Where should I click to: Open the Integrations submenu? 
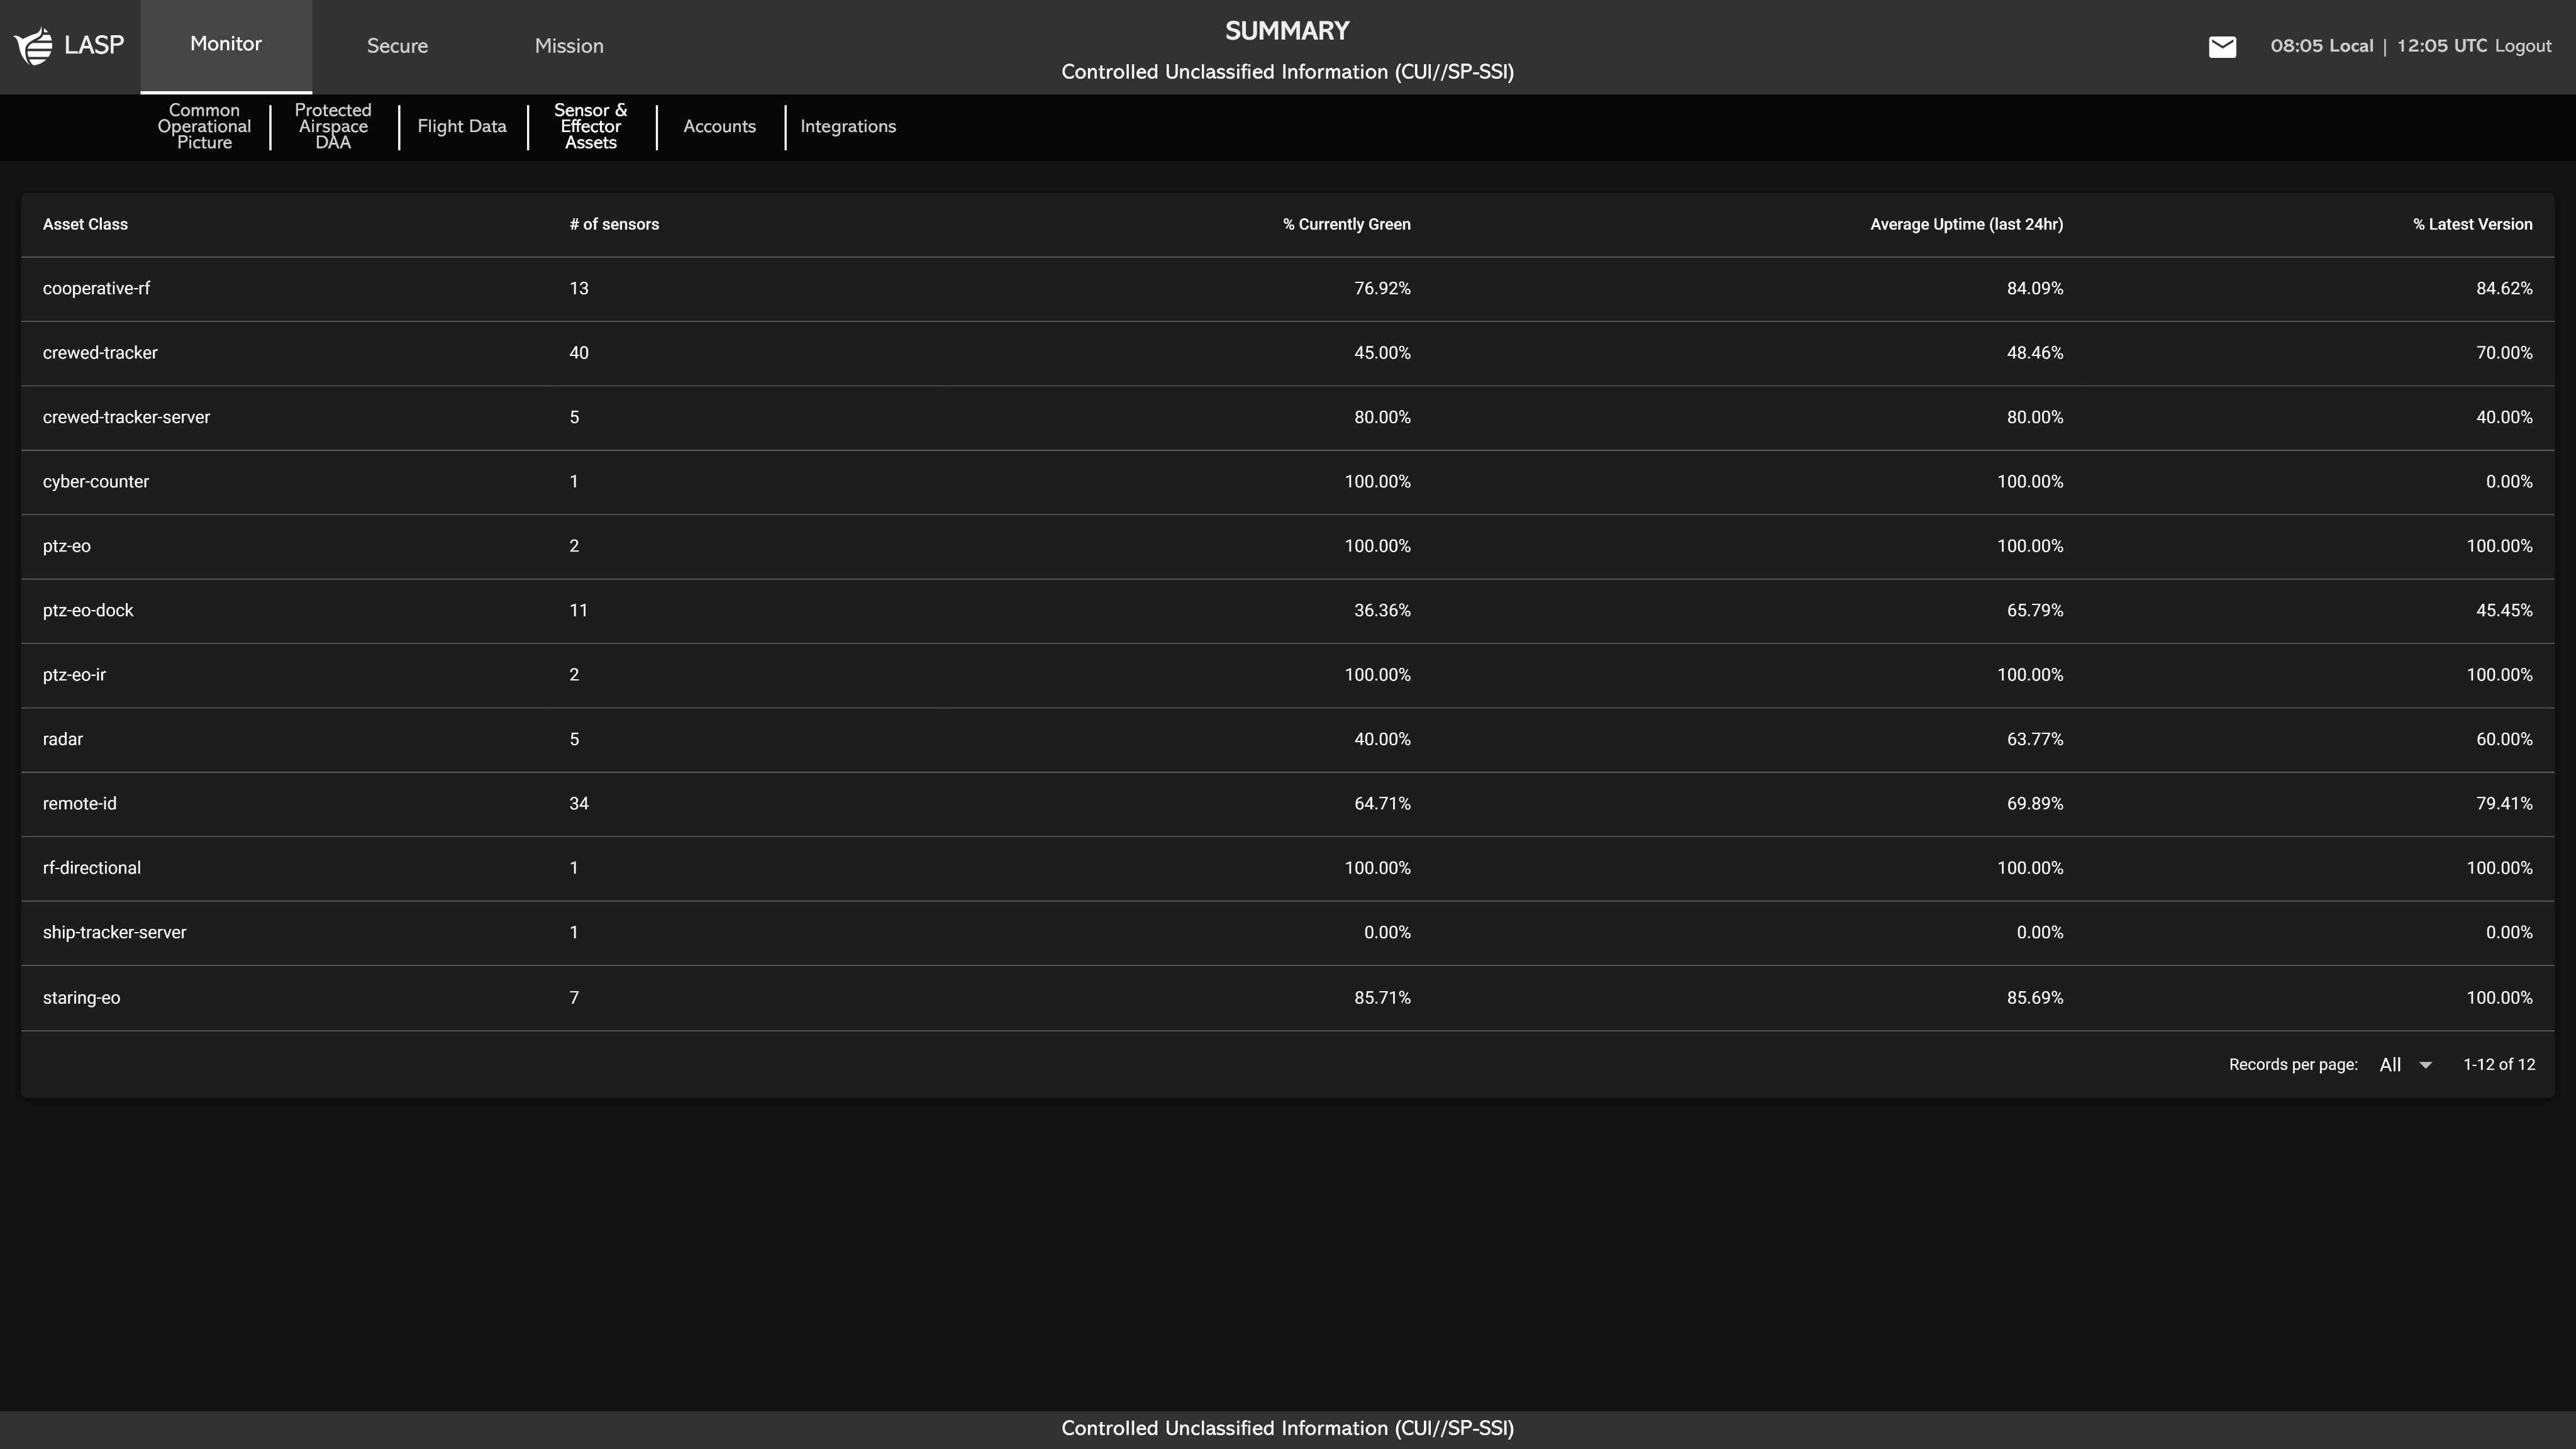coord(848,126)
